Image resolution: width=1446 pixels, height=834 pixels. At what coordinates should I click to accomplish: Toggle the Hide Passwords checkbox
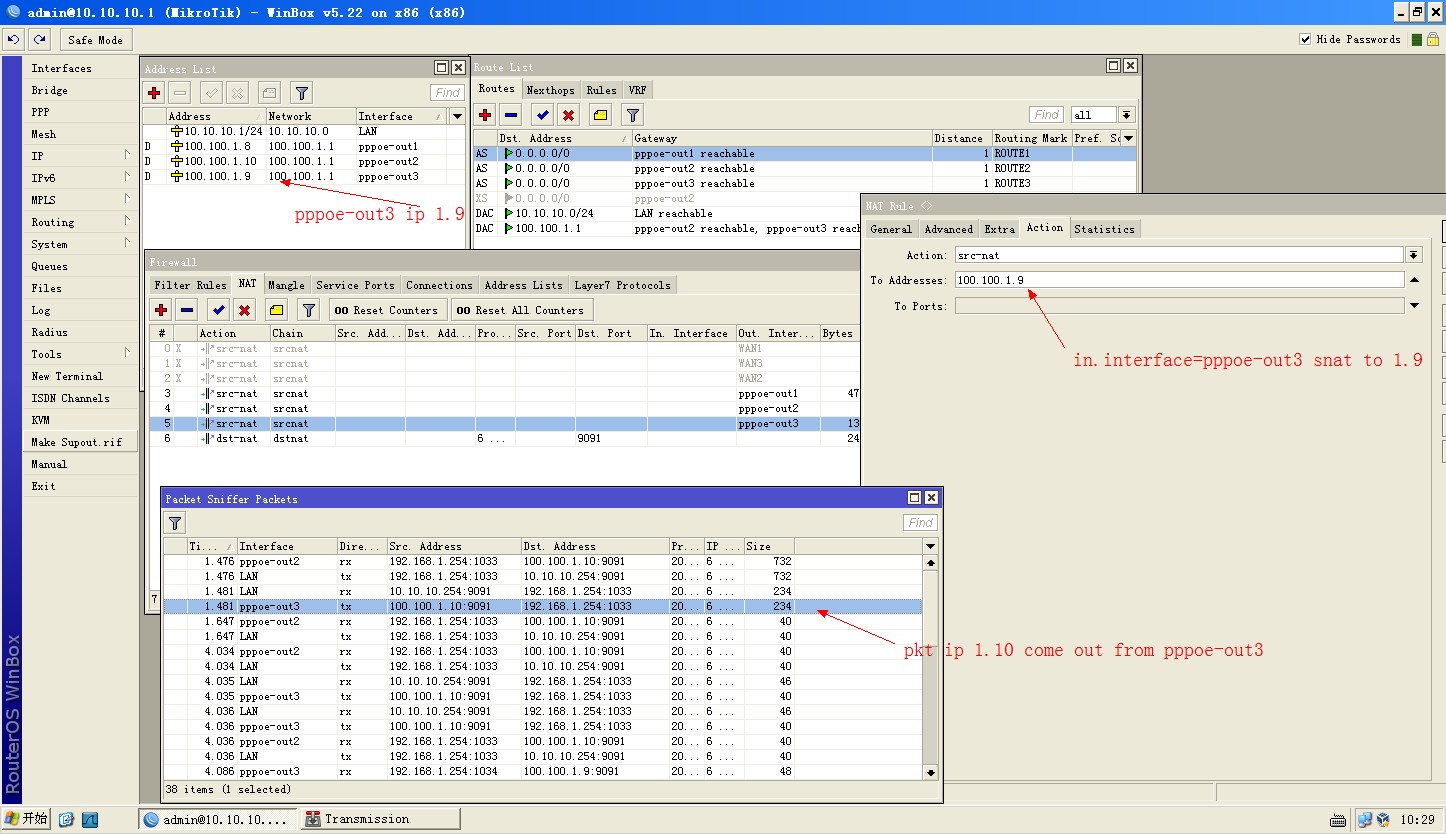pos(1305,40)
